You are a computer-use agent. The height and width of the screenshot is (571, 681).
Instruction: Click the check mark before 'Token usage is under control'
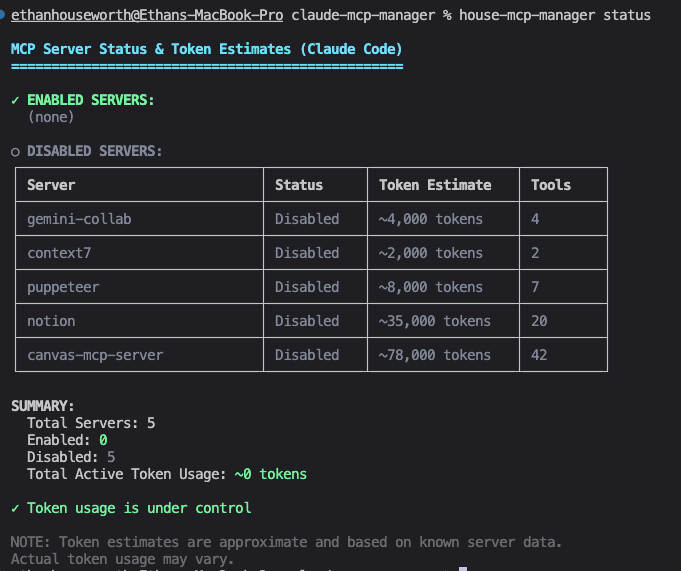[15, 508]
